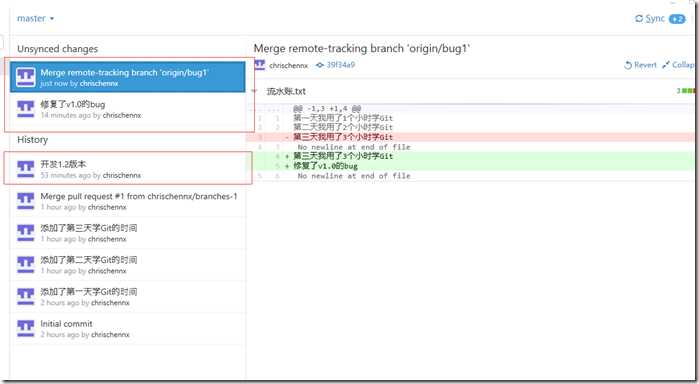Click the diff stat bars for 流水账.txt
The height and width of the screenshot is (384, 699).
[x=686, y=91]
